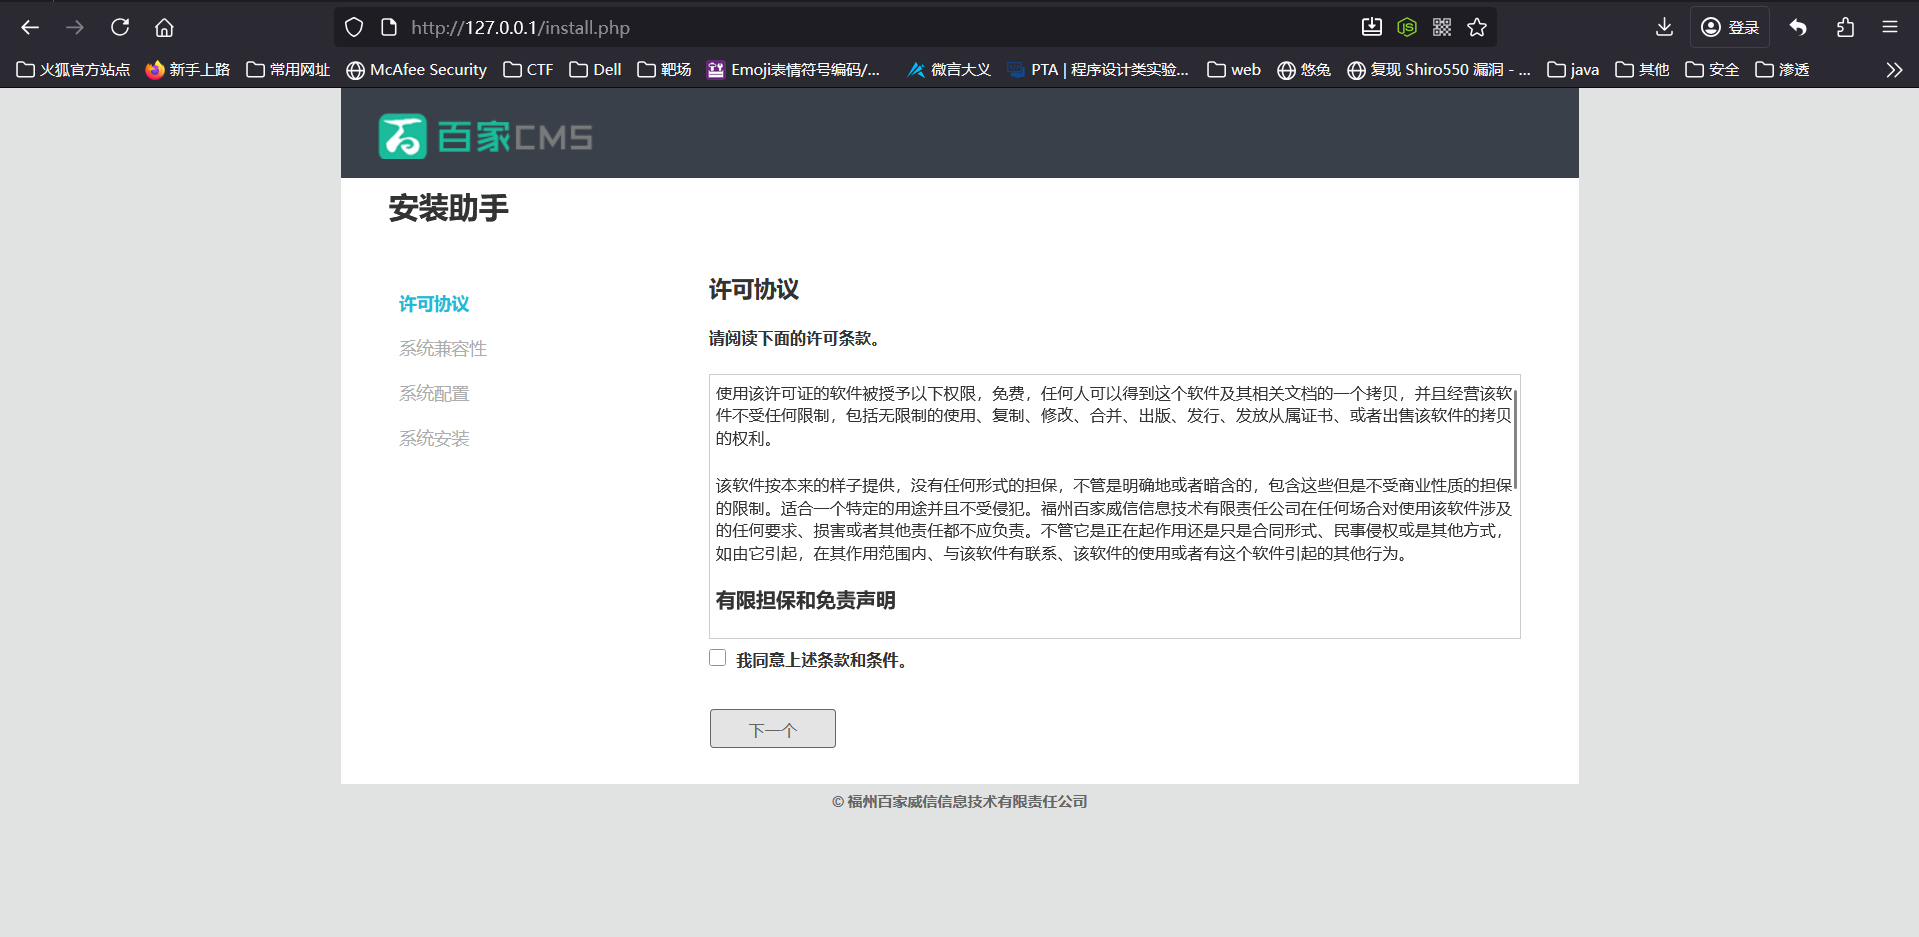Expand the java bookmarks folder
This screenshot has width=1919, height=937.
[x=1573, y=69]
